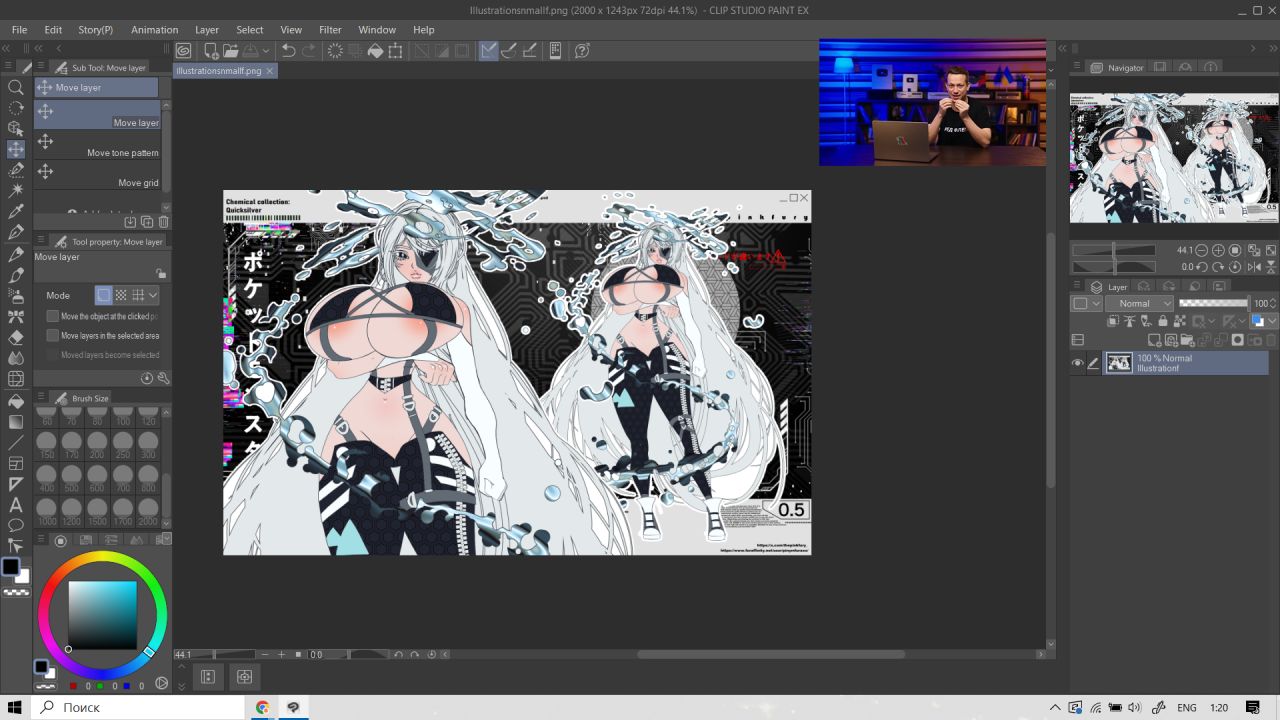
Task: Zoom in in the Navigator panel
Action: (1218, 250)
